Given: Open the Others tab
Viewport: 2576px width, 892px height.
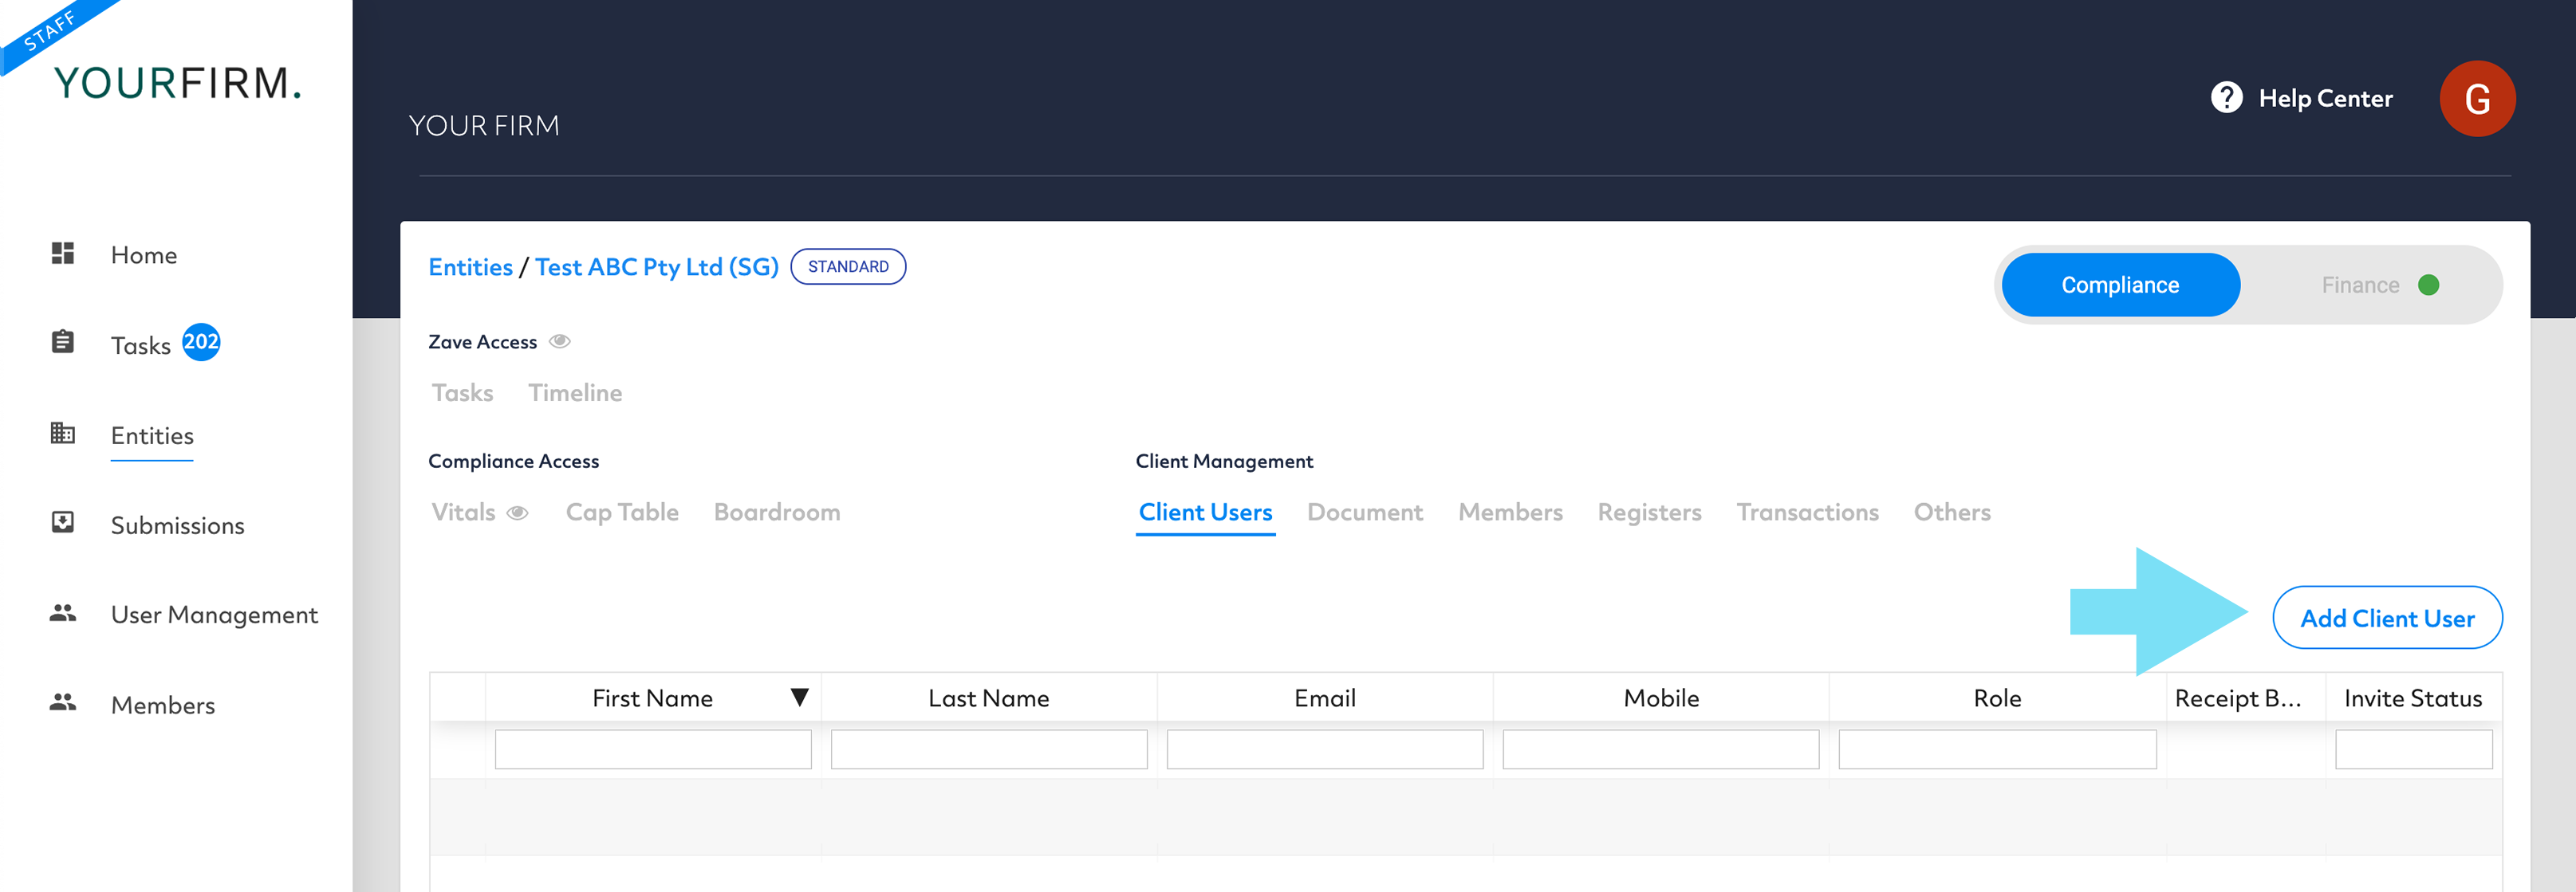Looking at the screenshot, I should pyautogui.click(x=1952, y=512).
